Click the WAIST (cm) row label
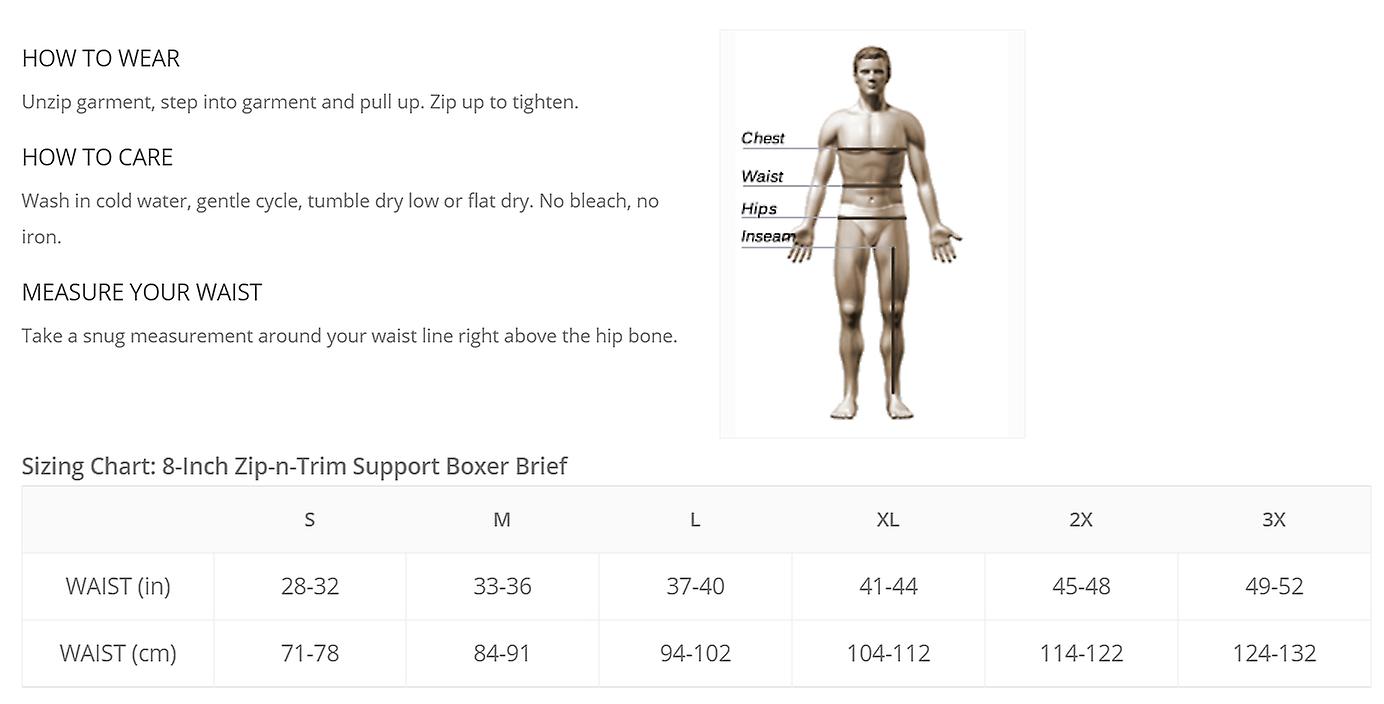1384x704 pixels. coord(118,653)
